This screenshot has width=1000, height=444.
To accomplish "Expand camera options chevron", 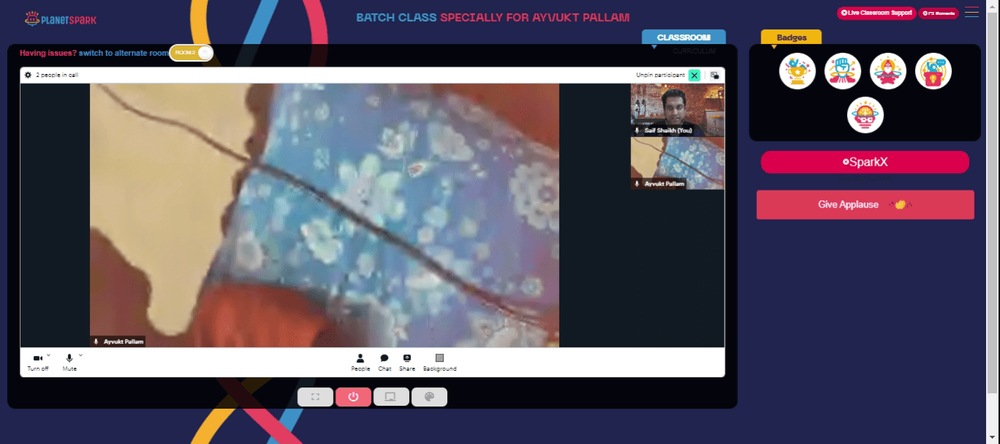I will (48, 355).
